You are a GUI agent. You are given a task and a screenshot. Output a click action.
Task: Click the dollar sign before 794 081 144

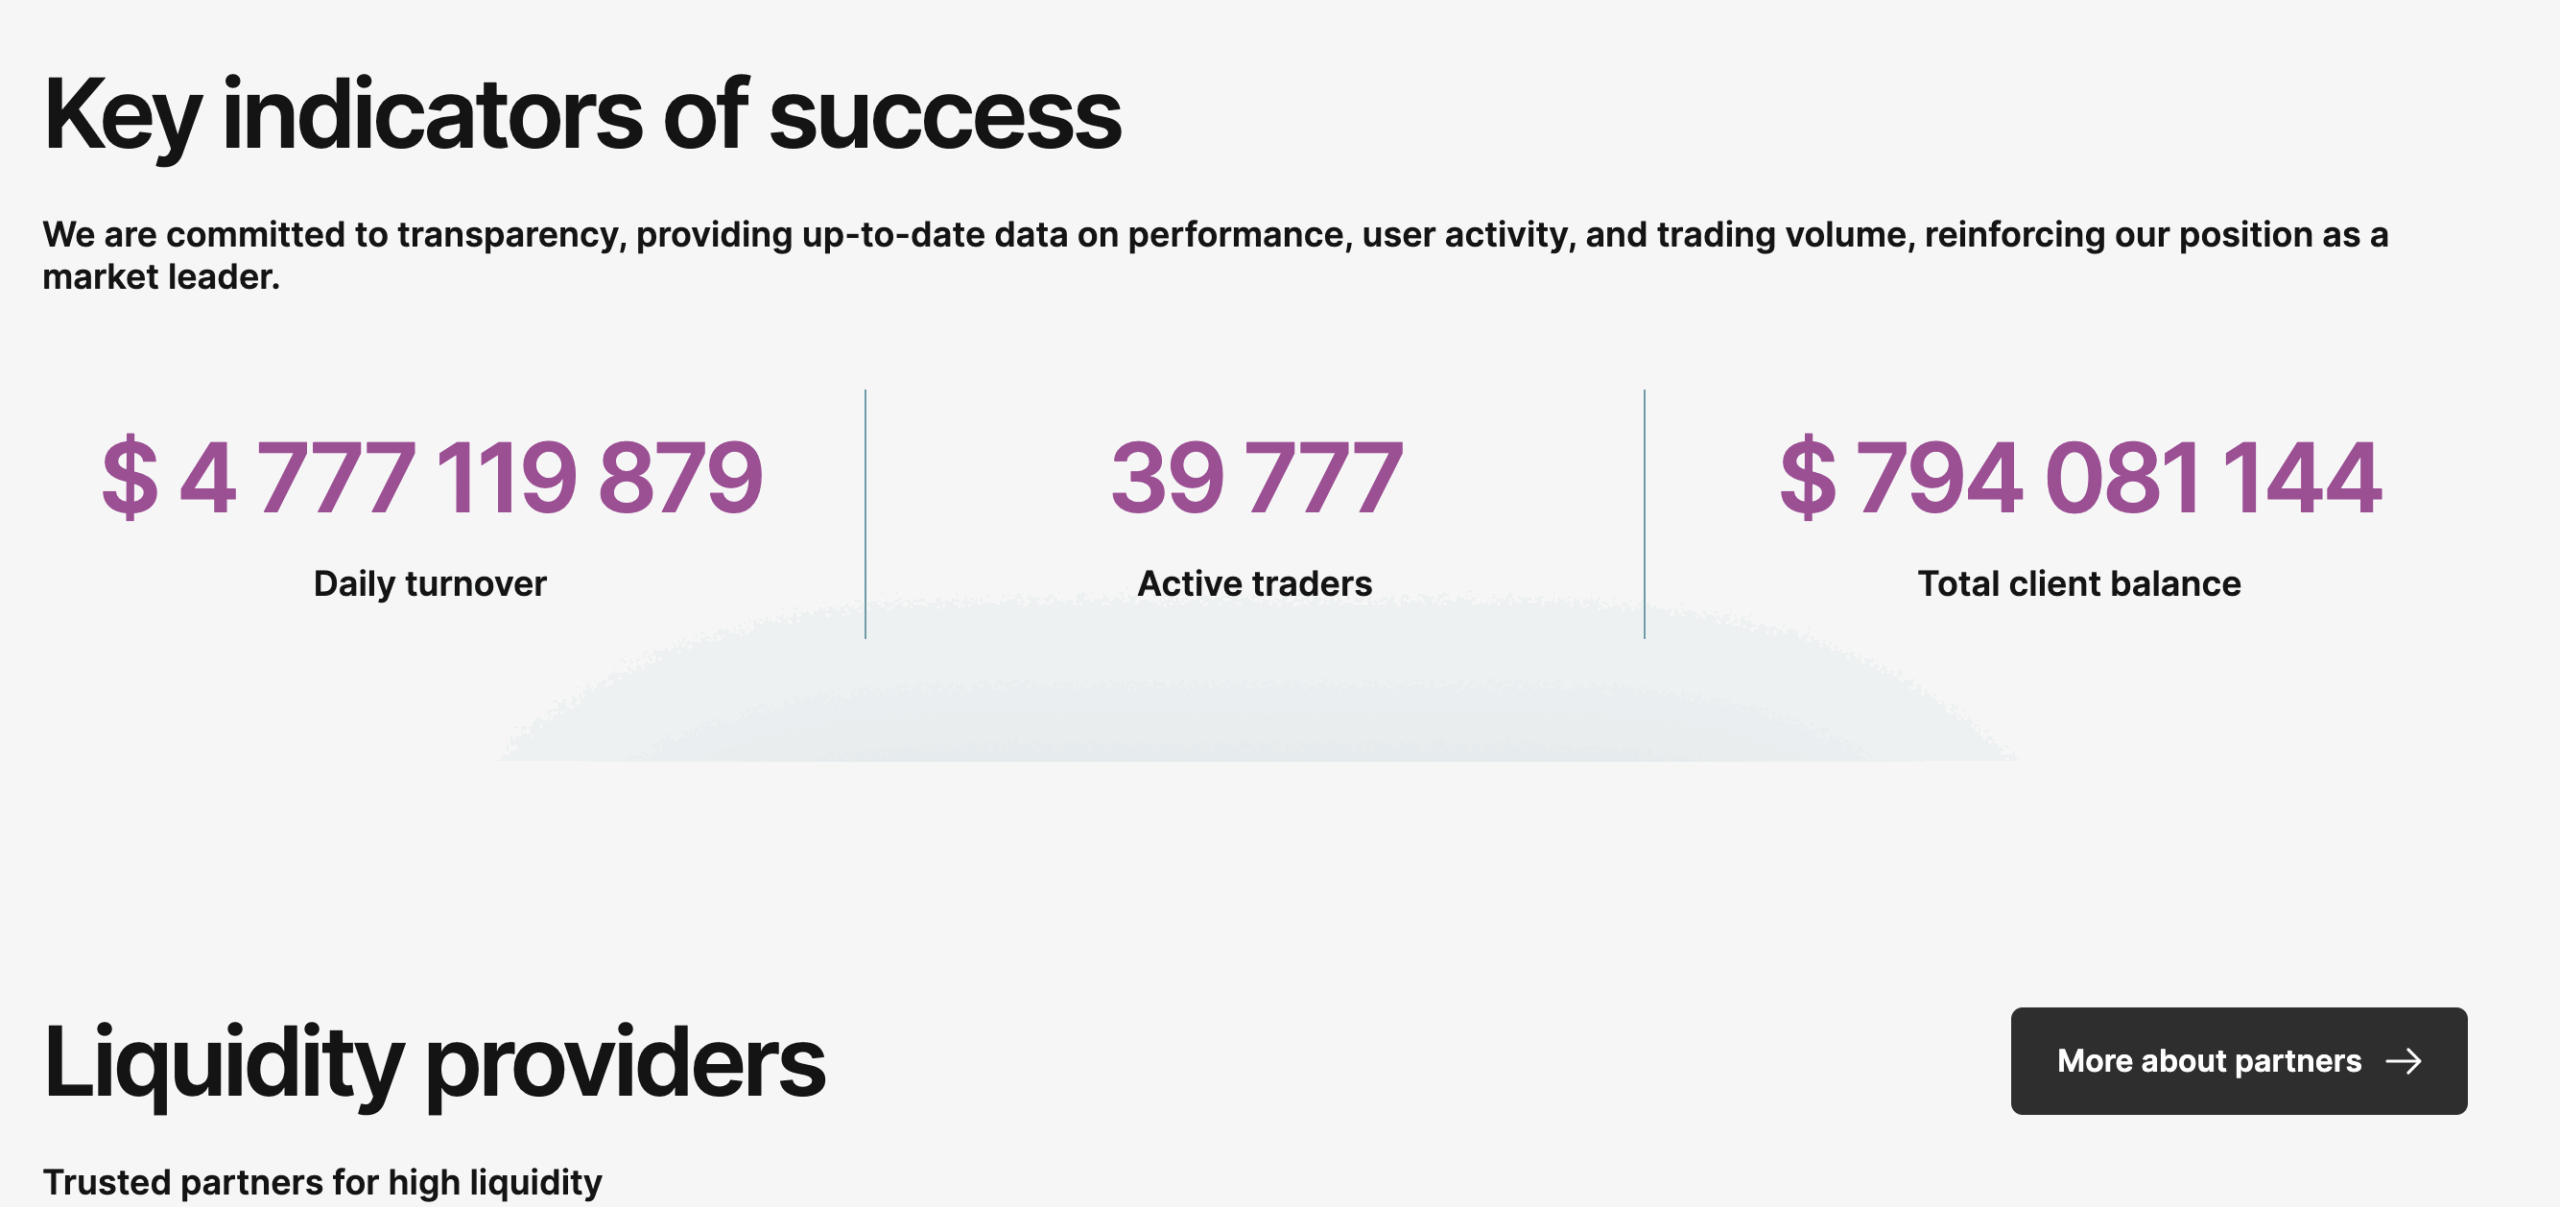(1808, 477)
